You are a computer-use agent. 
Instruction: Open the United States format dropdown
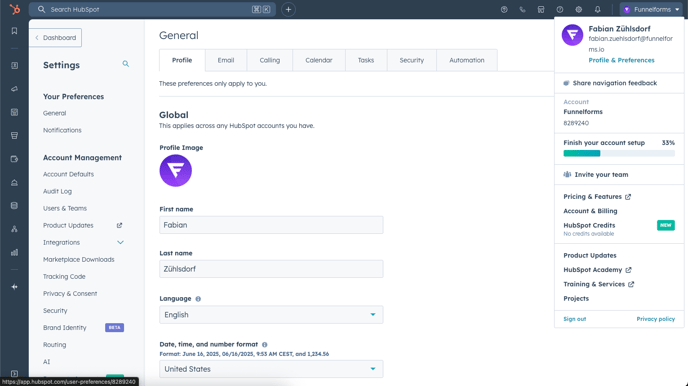(x=271, y=369)
